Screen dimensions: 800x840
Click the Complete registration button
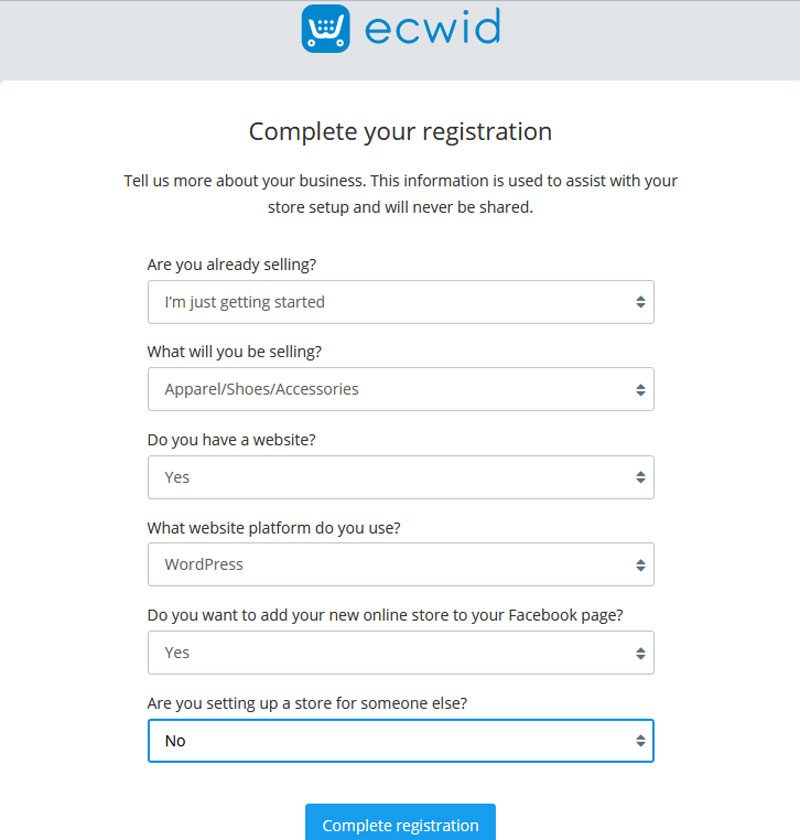400,823
